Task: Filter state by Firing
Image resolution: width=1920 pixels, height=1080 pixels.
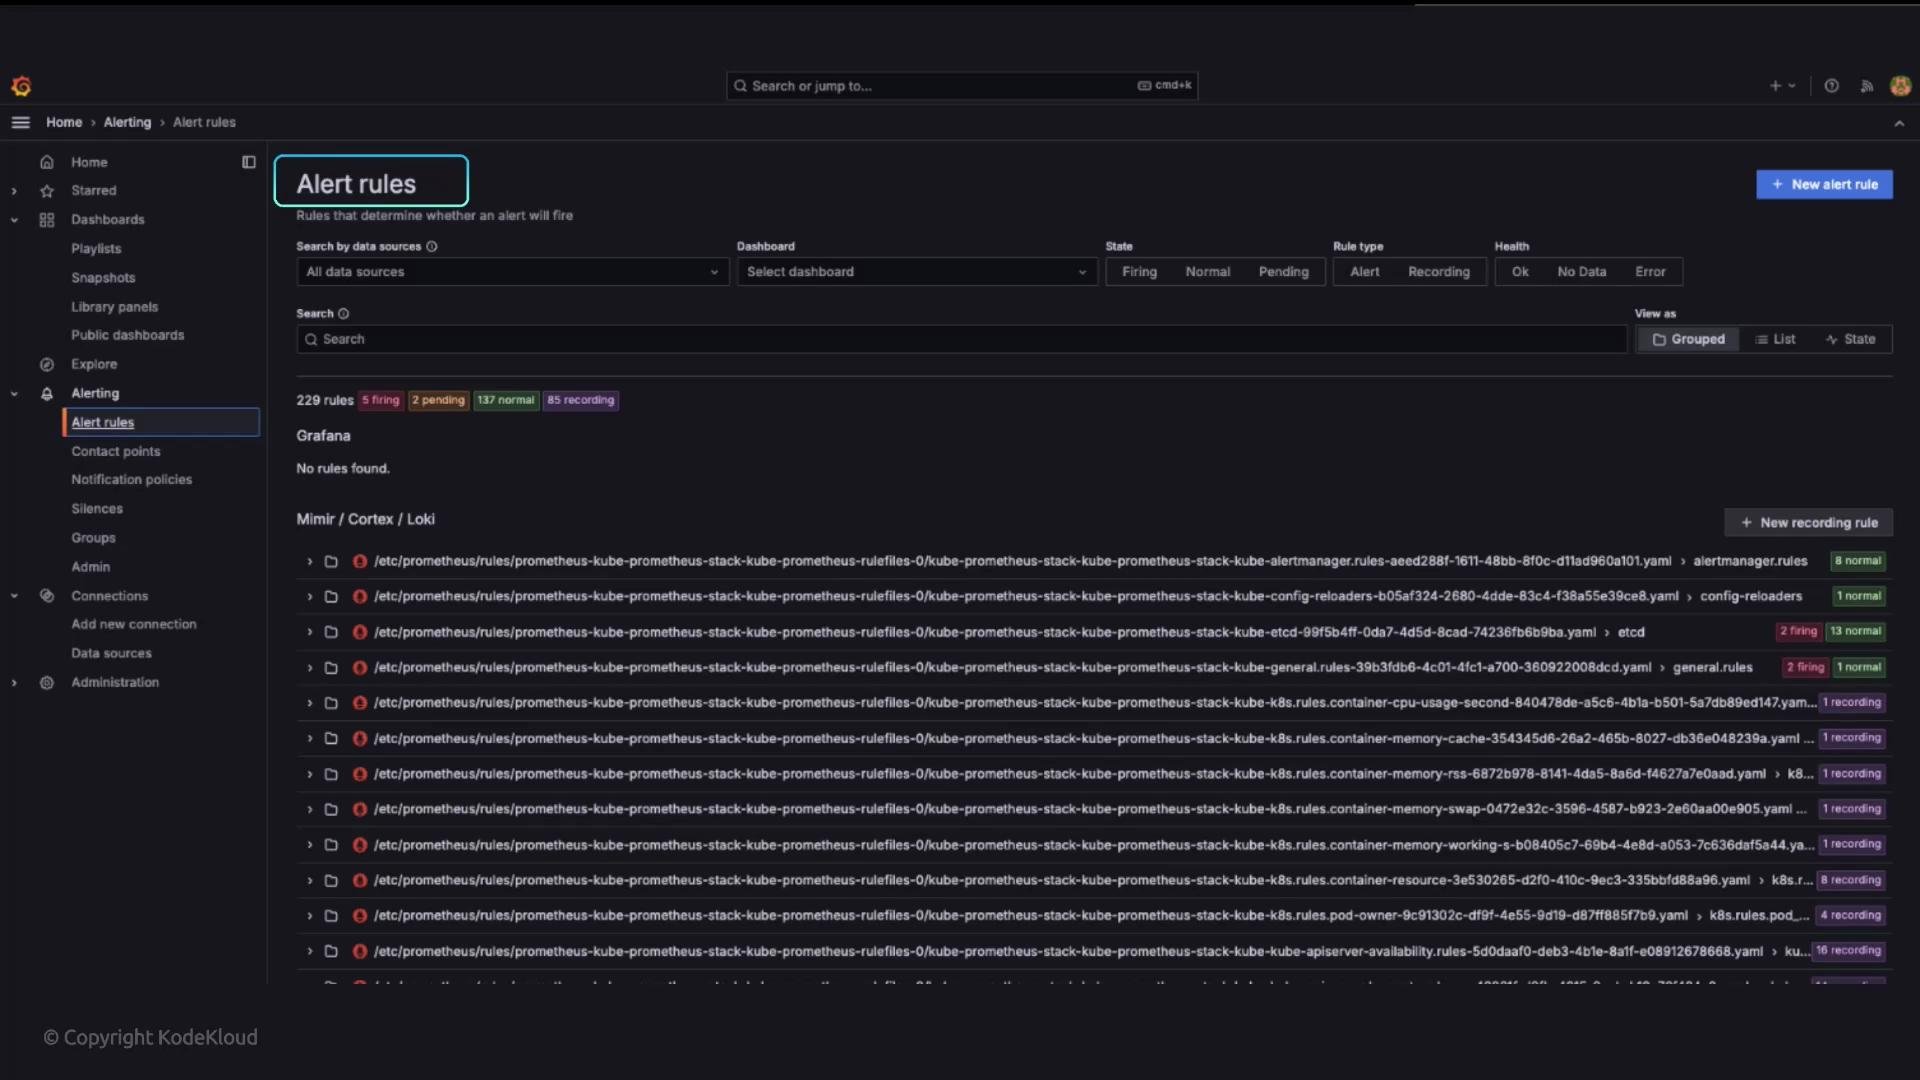Action: coord(1139,272)
